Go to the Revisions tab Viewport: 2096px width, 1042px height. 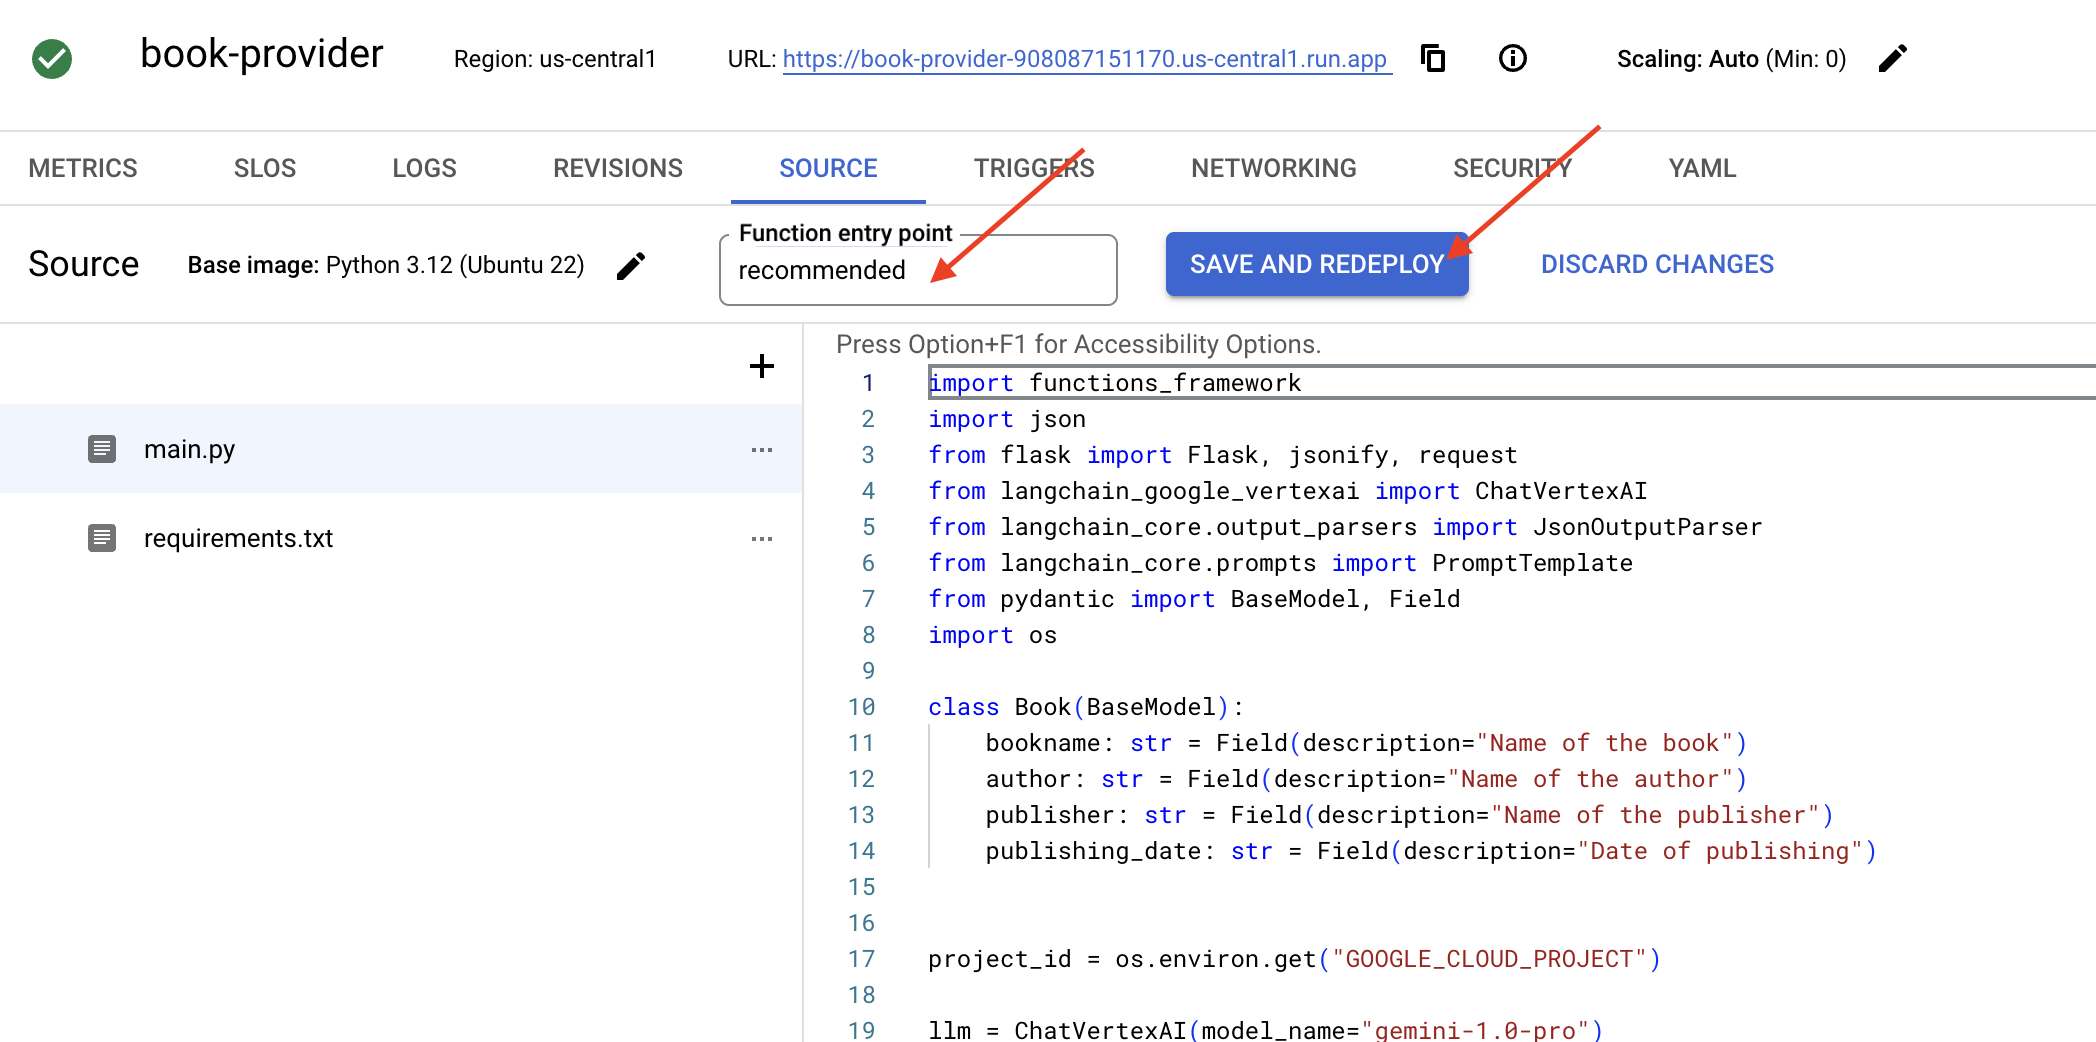[617, 168]
